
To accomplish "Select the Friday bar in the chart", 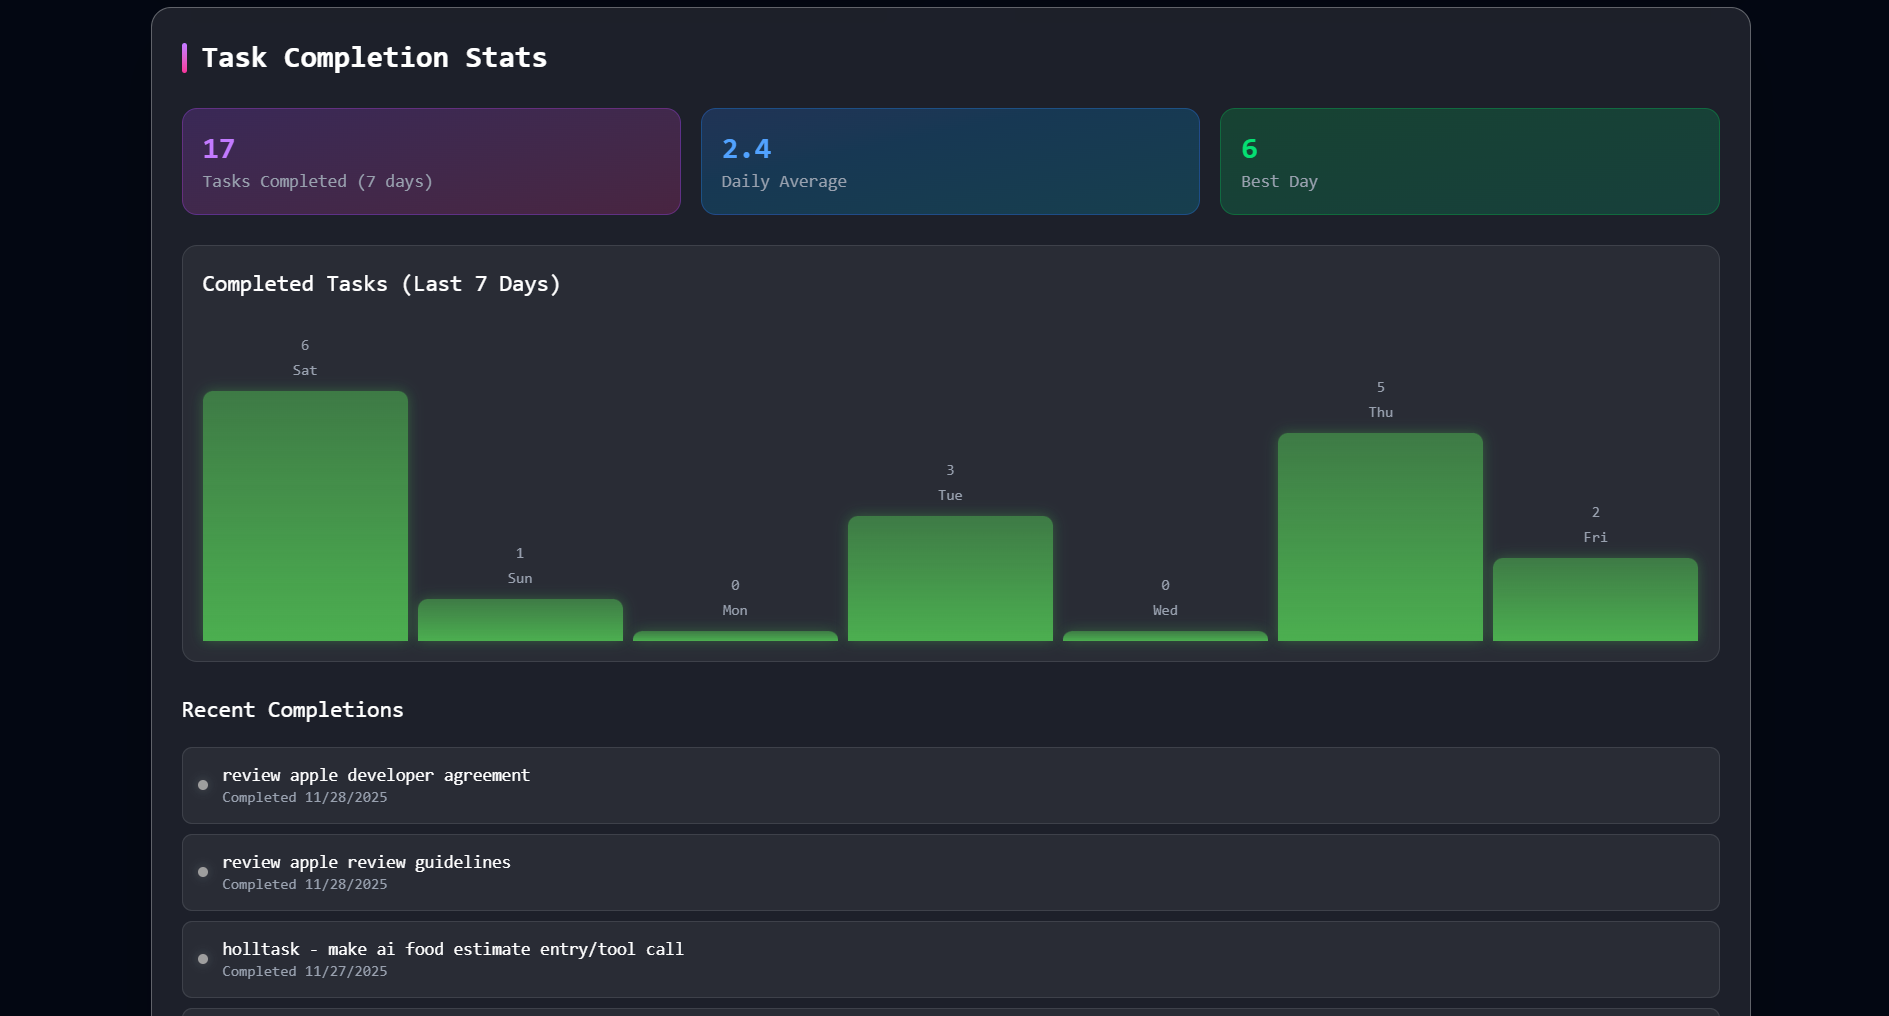I will 1594,600.
